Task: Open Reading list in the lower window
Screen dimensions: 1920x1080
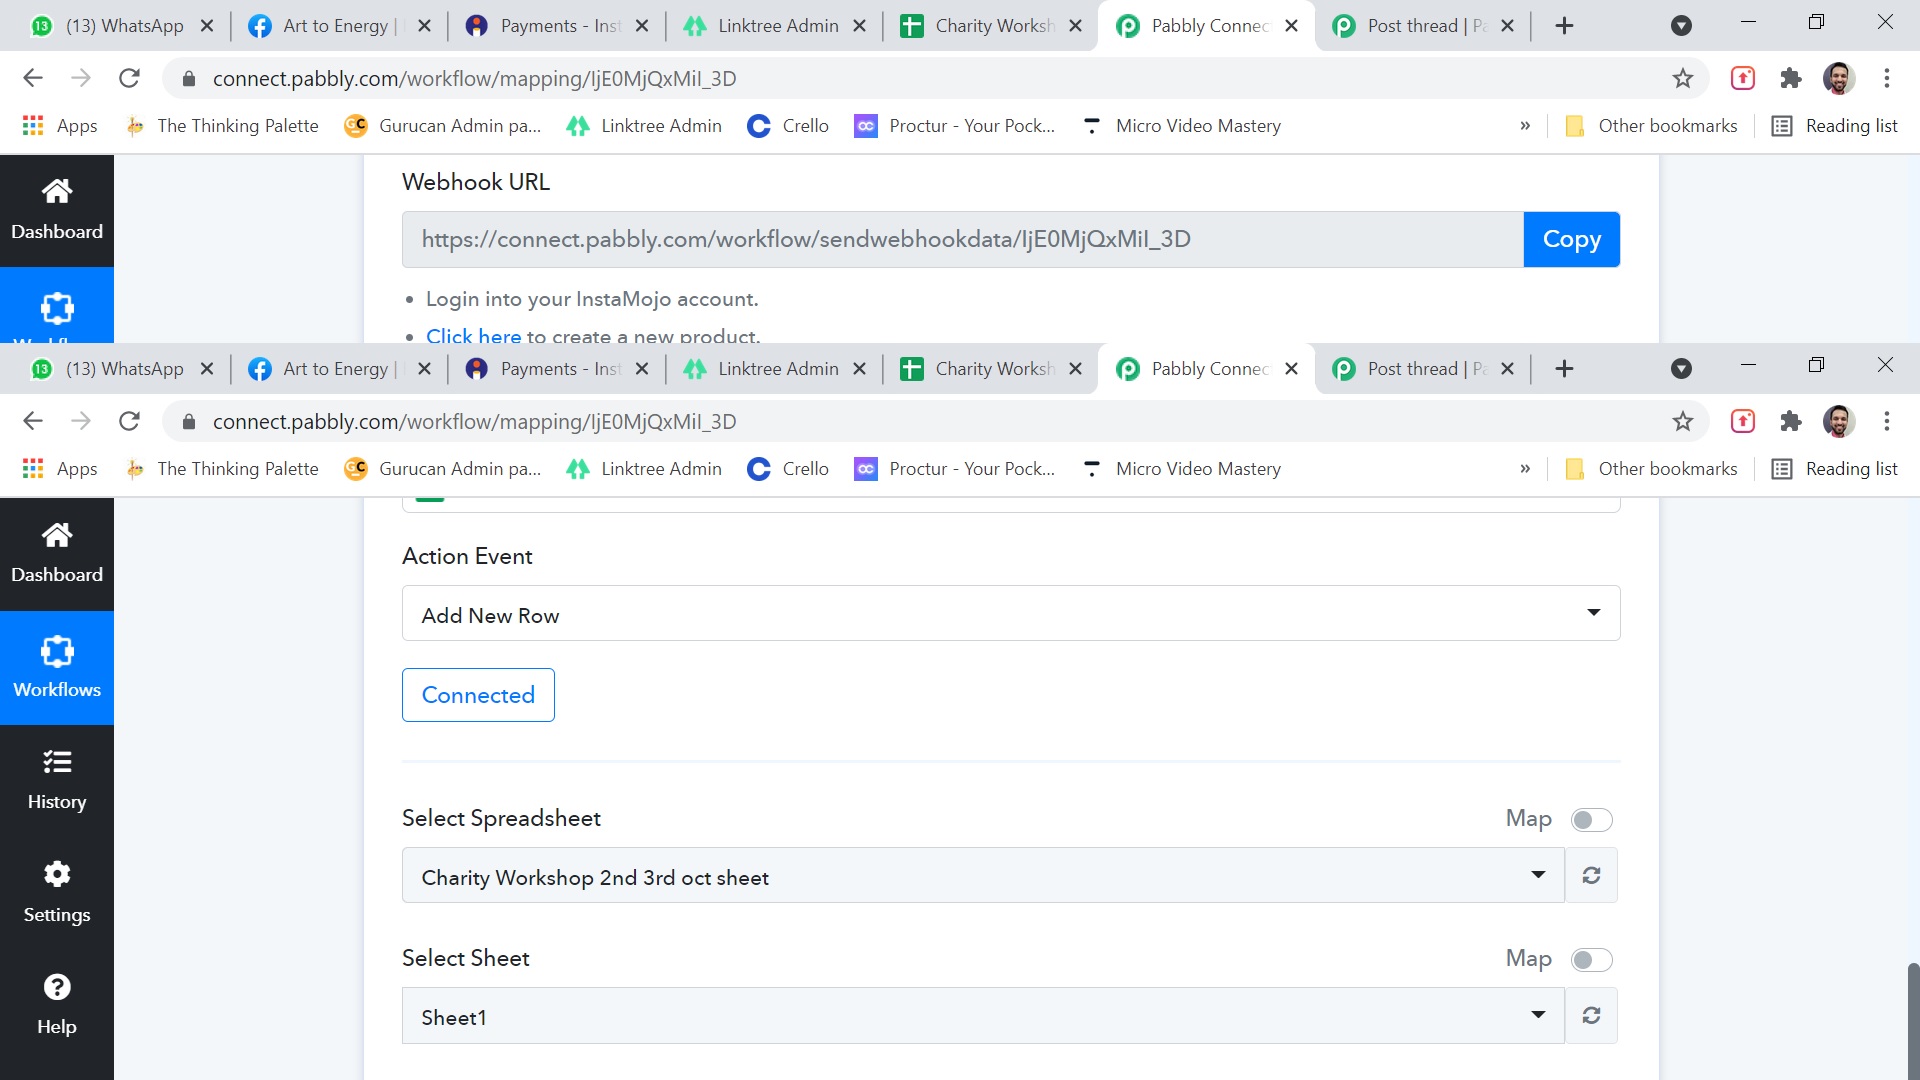Action: coord(1835,469)
